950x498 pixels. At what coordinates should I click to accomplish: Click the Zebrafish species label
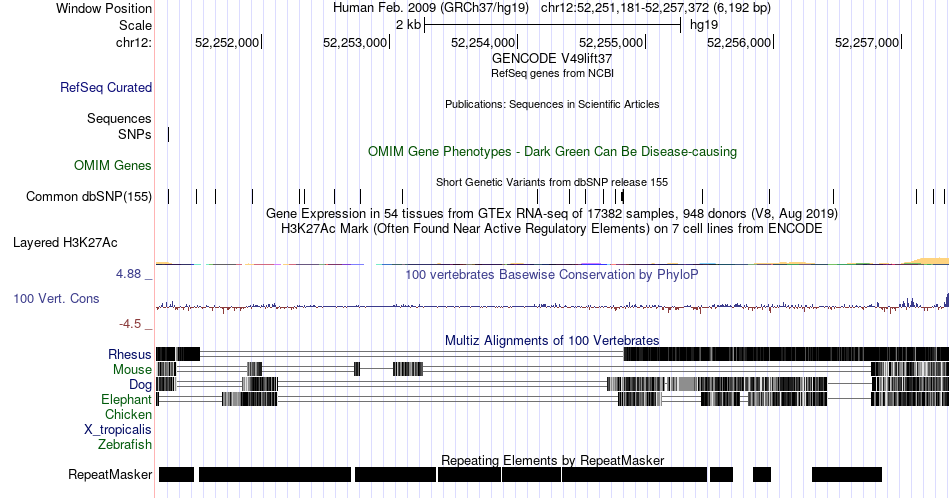[x=125, y=444]
